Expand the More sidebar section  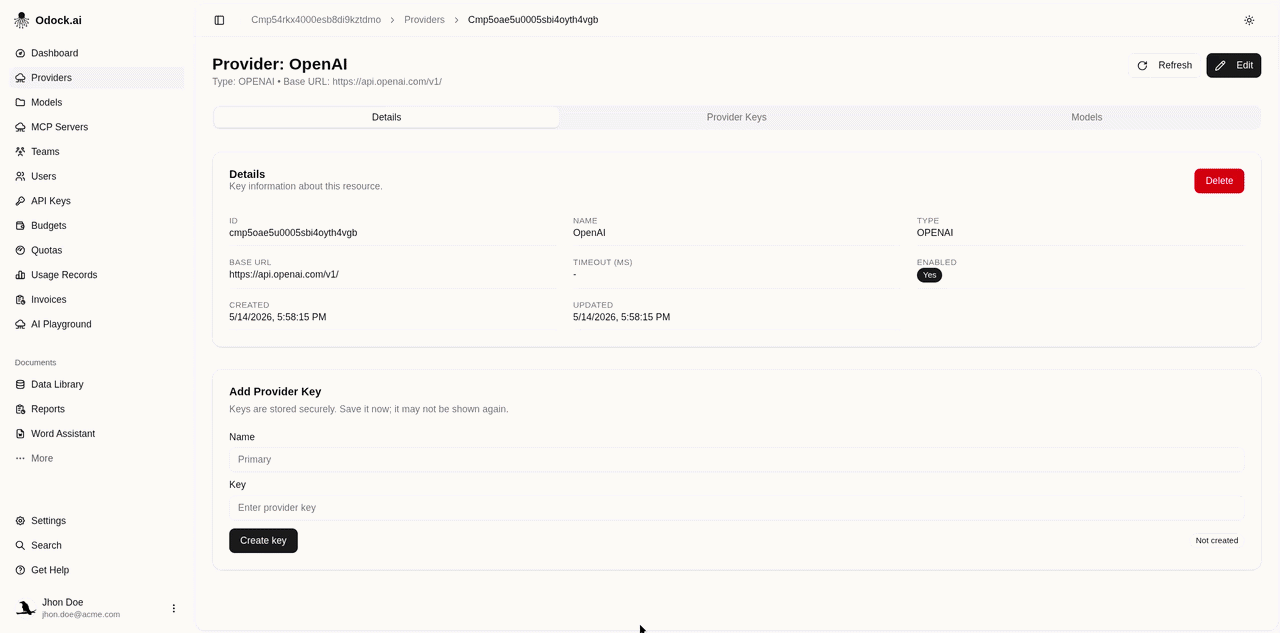coord(97,458)
